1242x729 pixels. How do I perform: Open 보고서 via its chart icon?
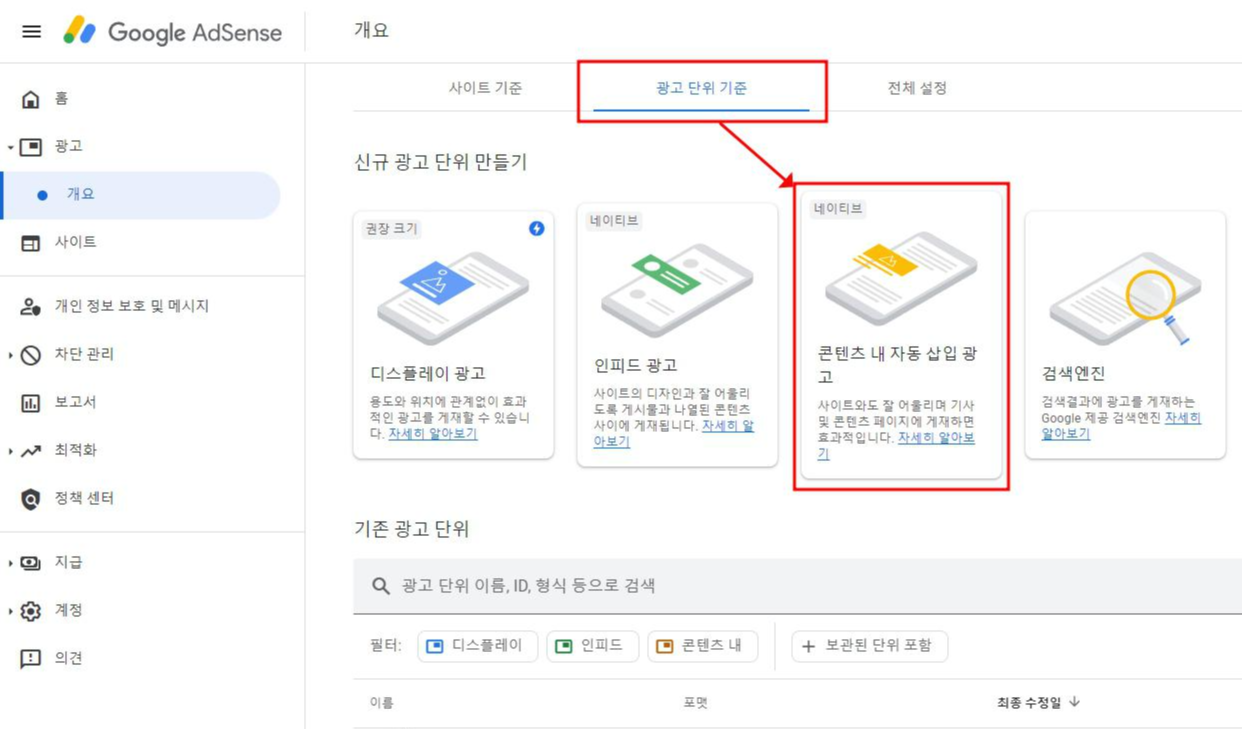coord(32,402)
